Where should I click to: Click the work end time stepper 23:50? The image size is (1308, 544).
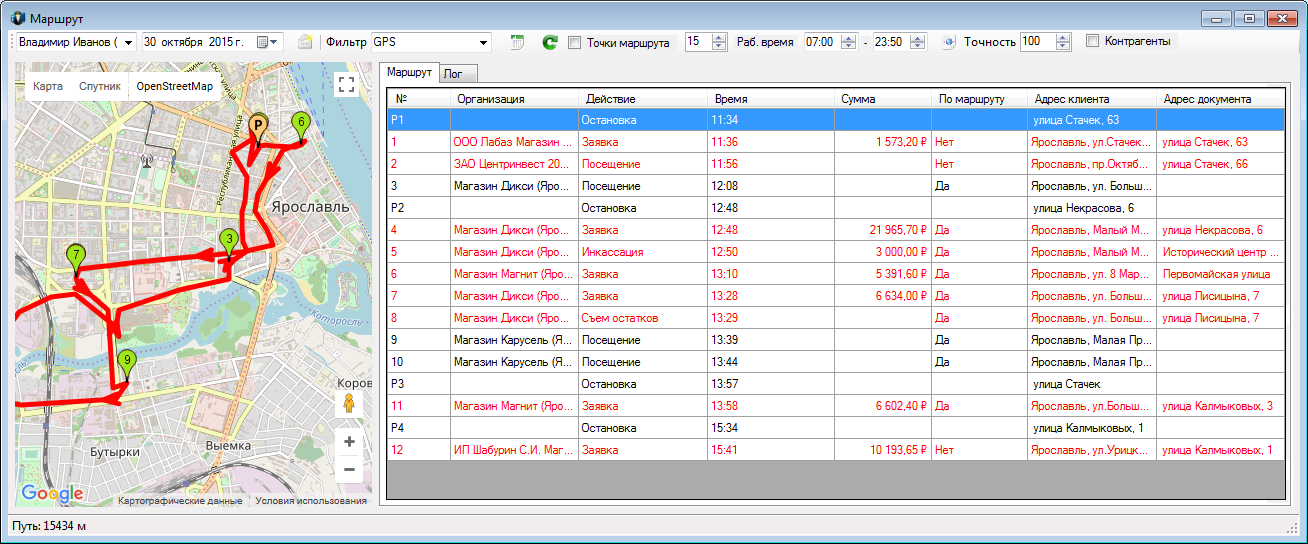click(x=918, y=42)
